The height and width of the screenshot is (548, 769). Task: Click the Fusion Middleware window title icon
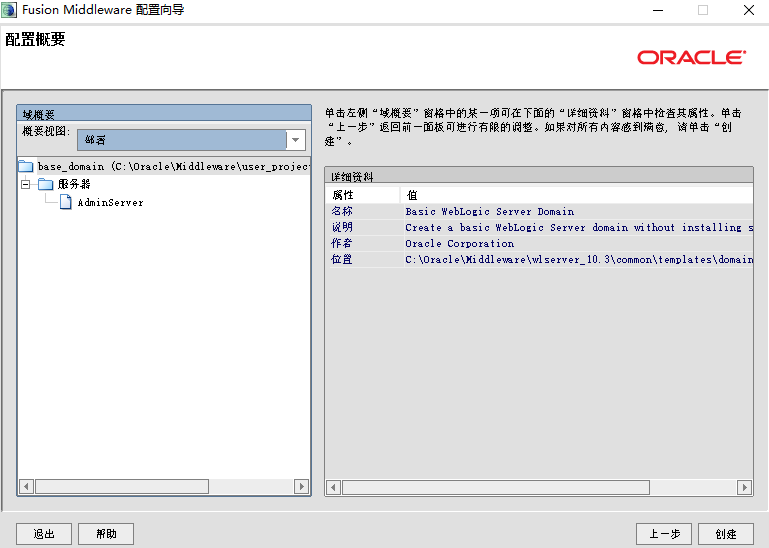pos(9,10)
